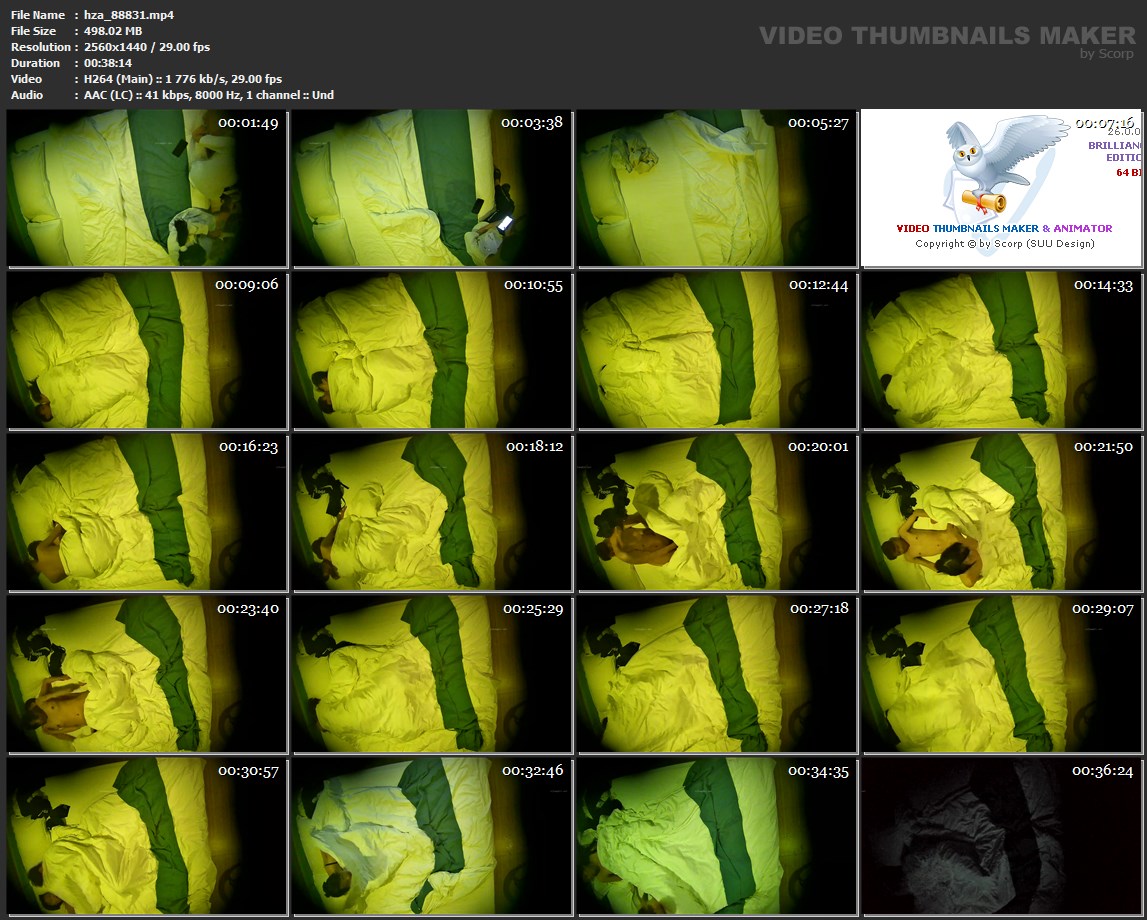Select the thumbnail stamped 00:12:44
The image size is (1147, 920).
click(x=717, y=350)
